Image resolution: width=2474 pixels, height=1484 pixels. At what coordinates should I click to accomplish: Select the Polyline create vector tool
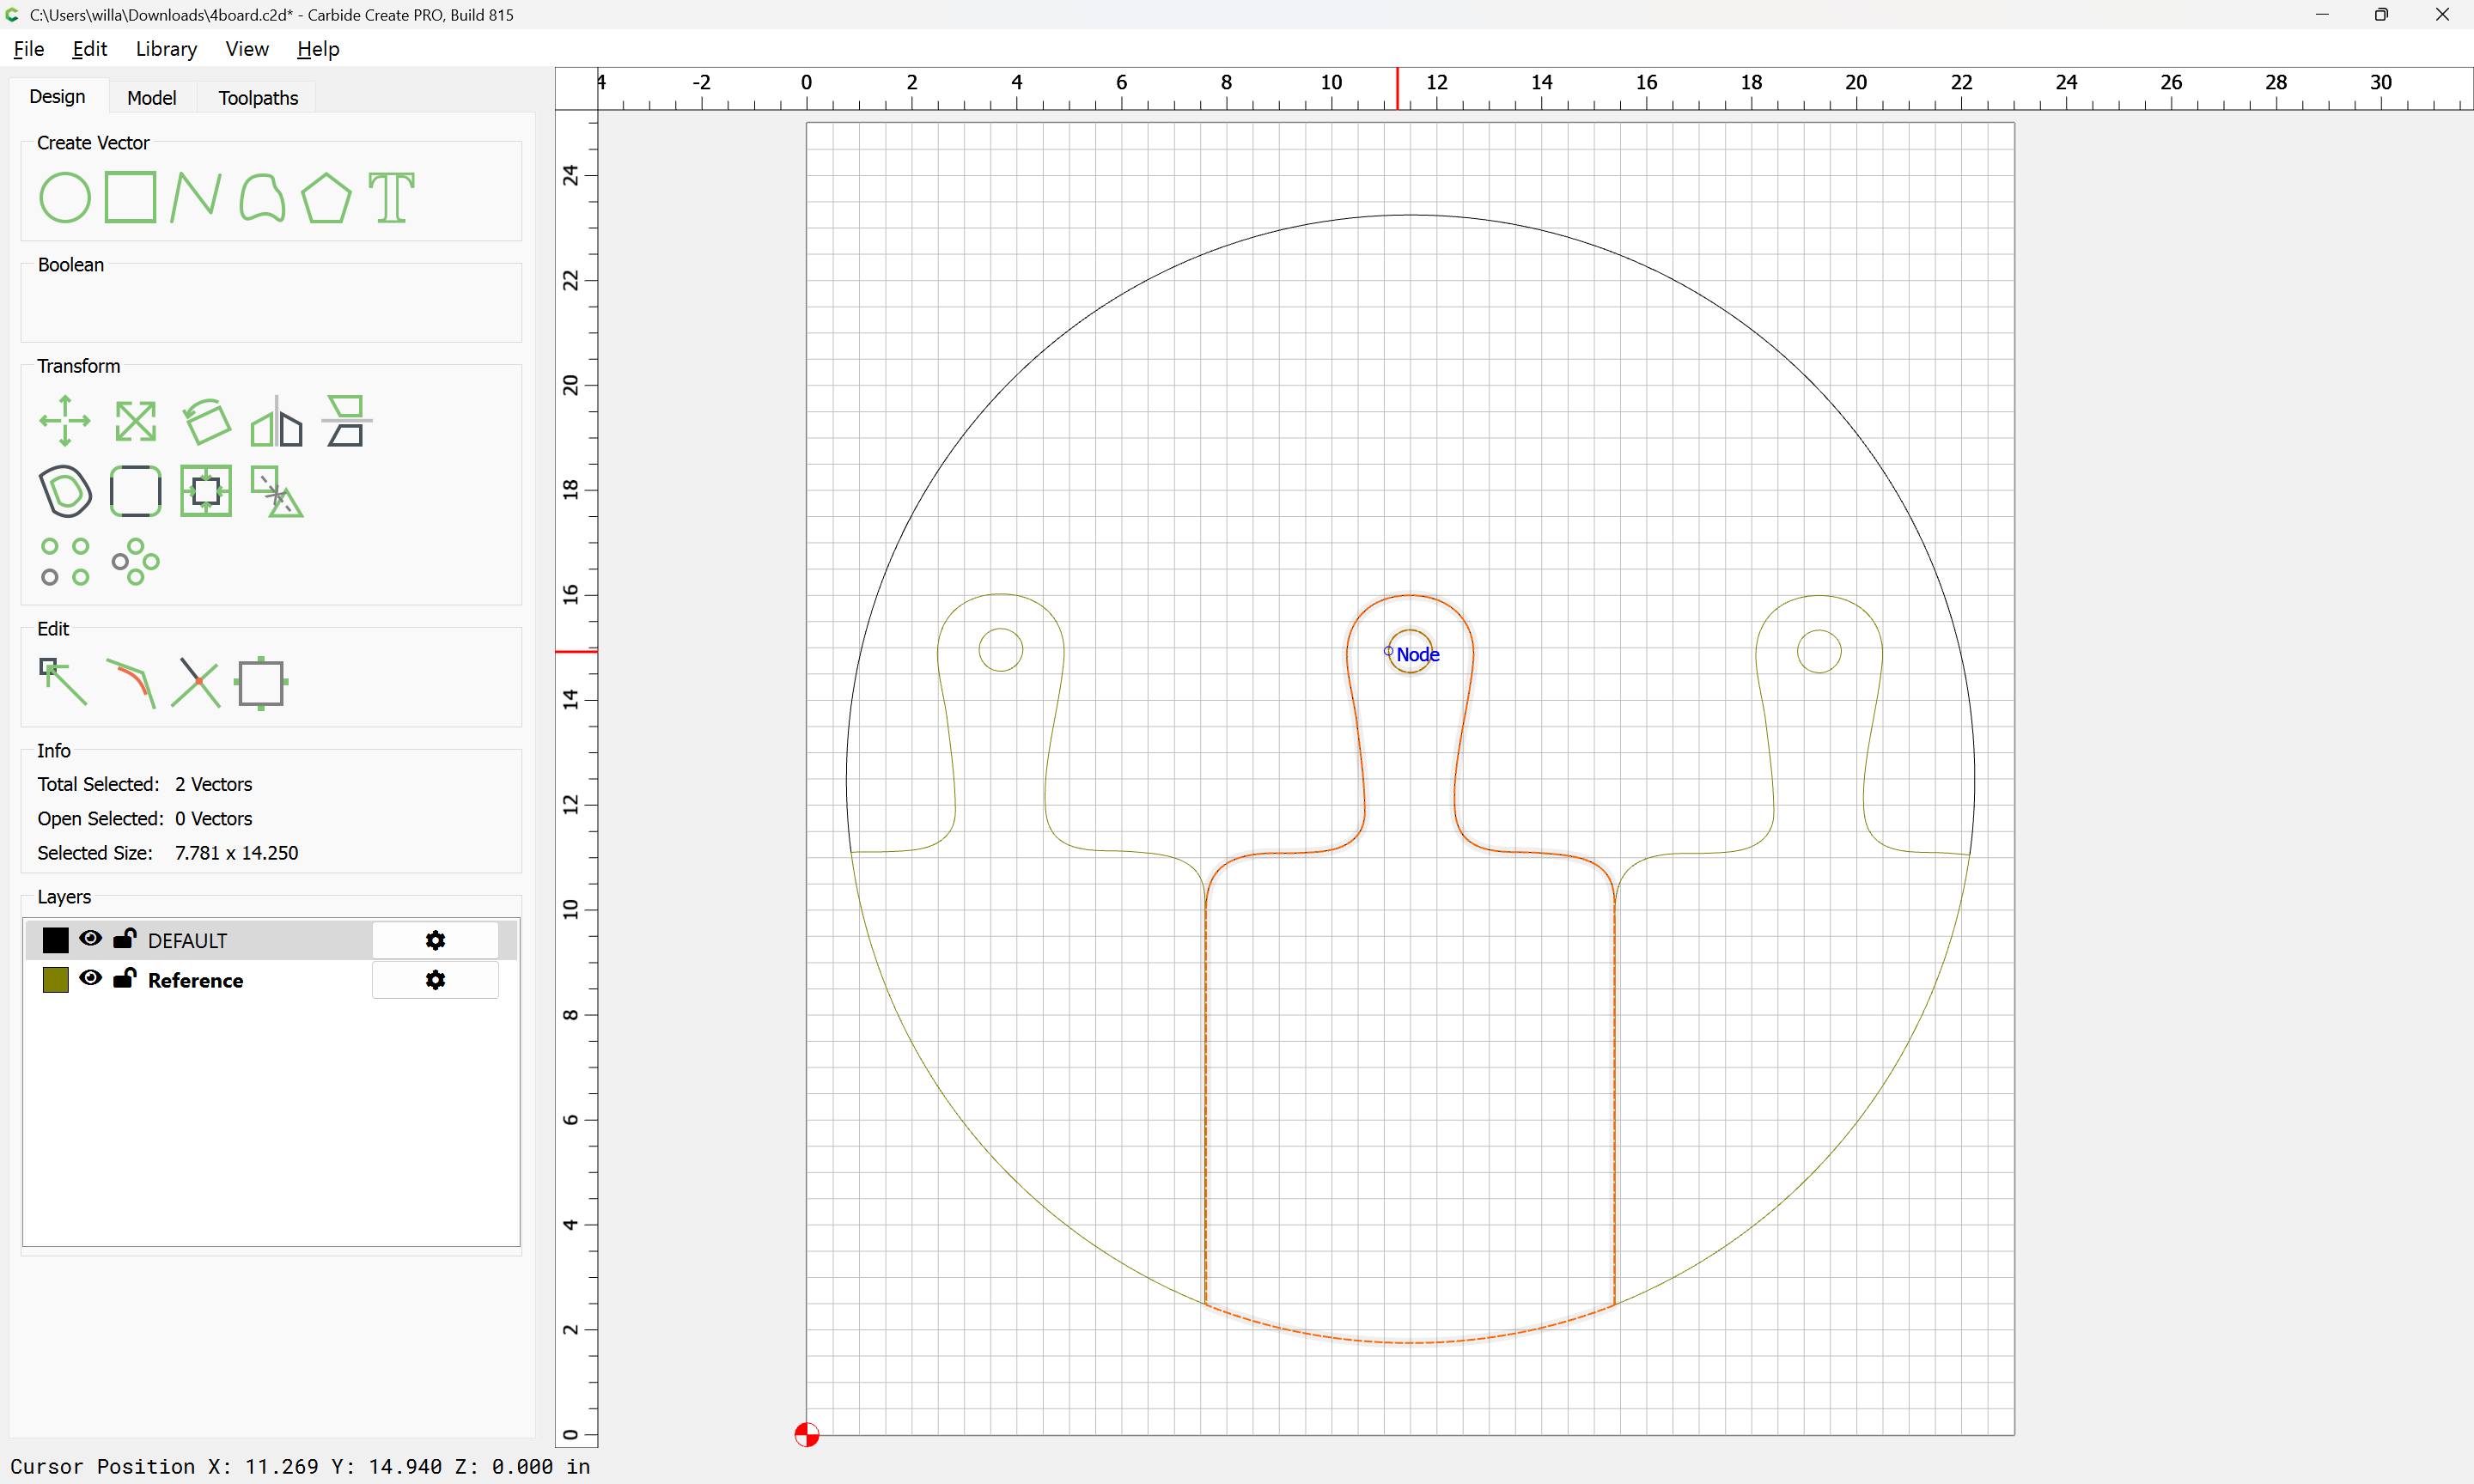pyautogui.click(x=195, y=197)
